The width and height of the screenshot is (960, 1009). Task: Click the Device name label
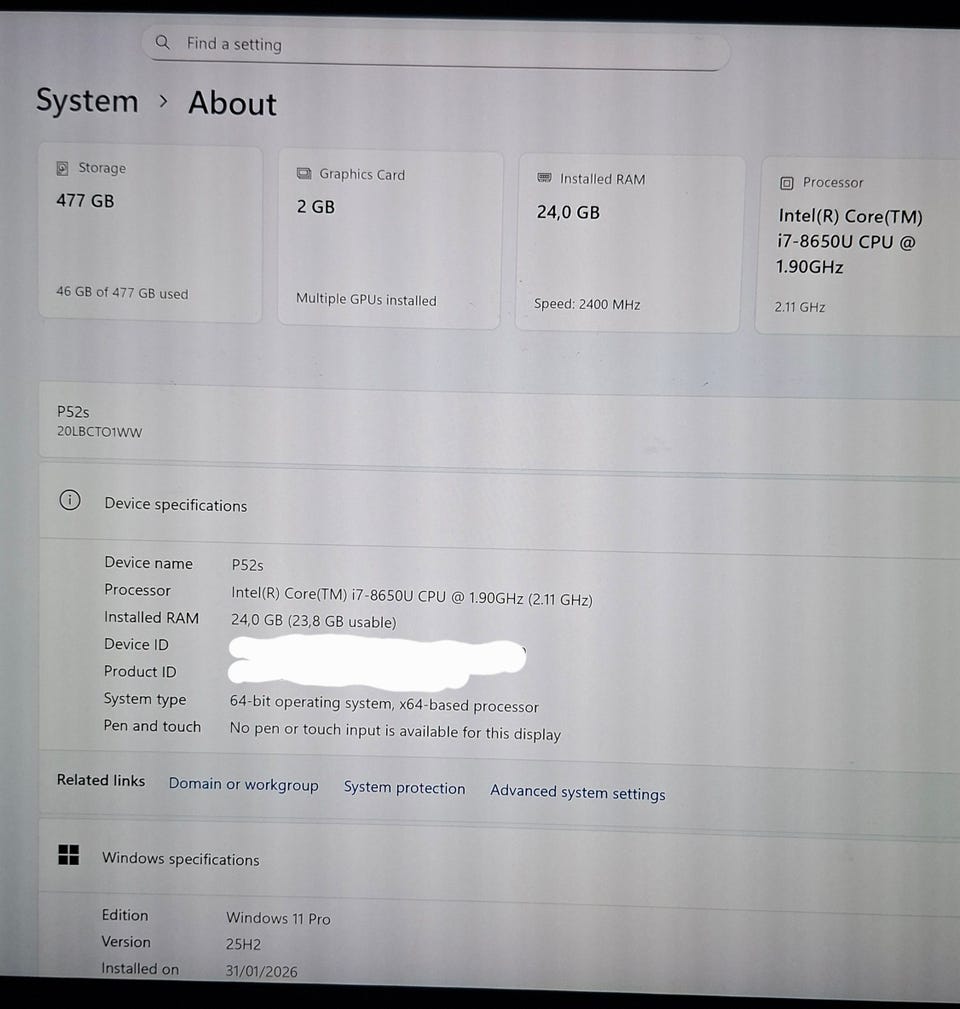pyautogui.click(x=149, y=563)
